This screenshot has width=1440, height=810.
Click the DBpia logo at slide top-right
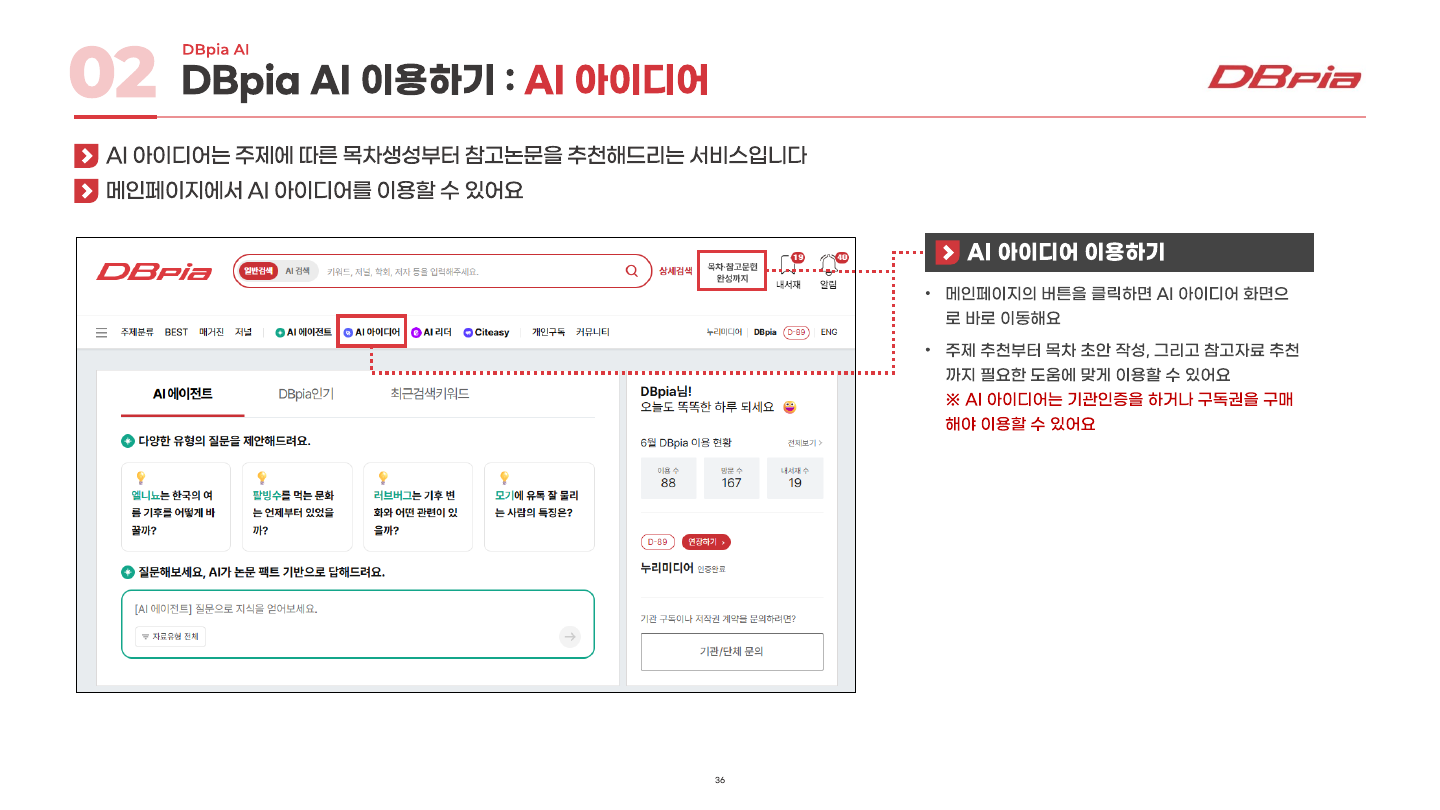1285,77
